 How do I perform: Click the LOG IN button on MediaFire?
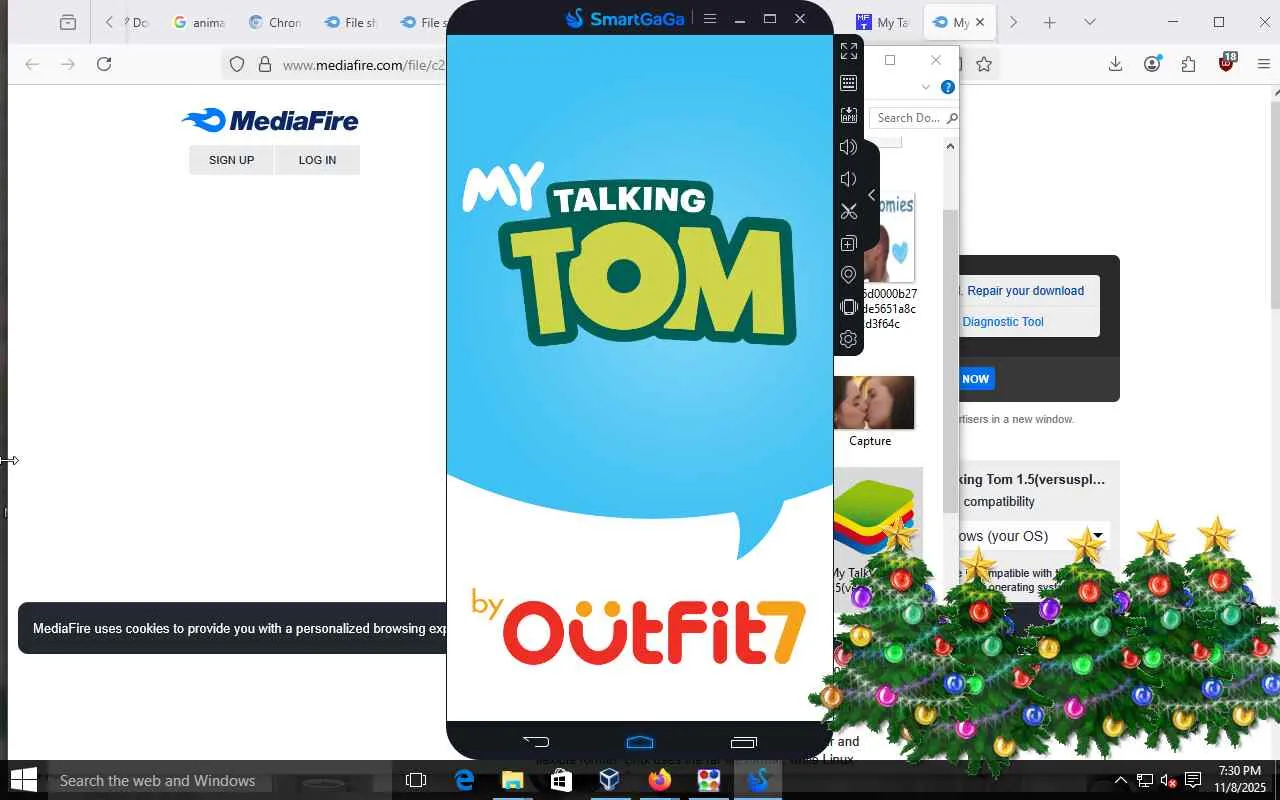pos(317,160)
